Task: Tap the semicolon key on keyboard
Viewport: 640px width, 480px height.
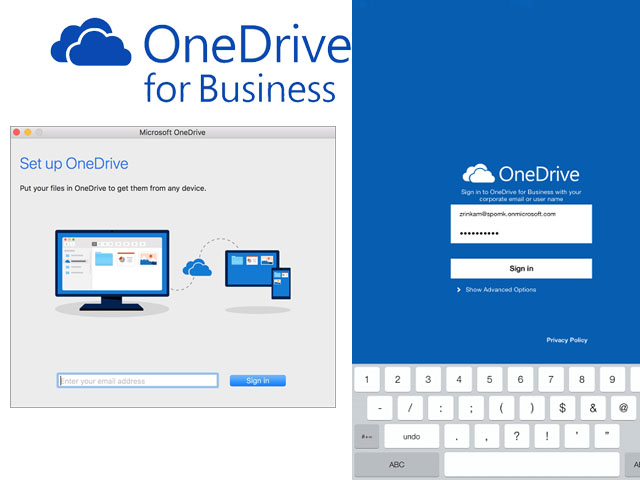Action: click(x=471, y=408)
